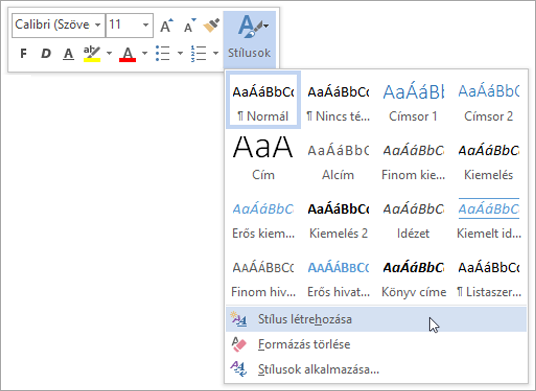This screenshot has height=391, width=536.
Task: Apply the Alcím subtitle style
Action: pos(338,158)
